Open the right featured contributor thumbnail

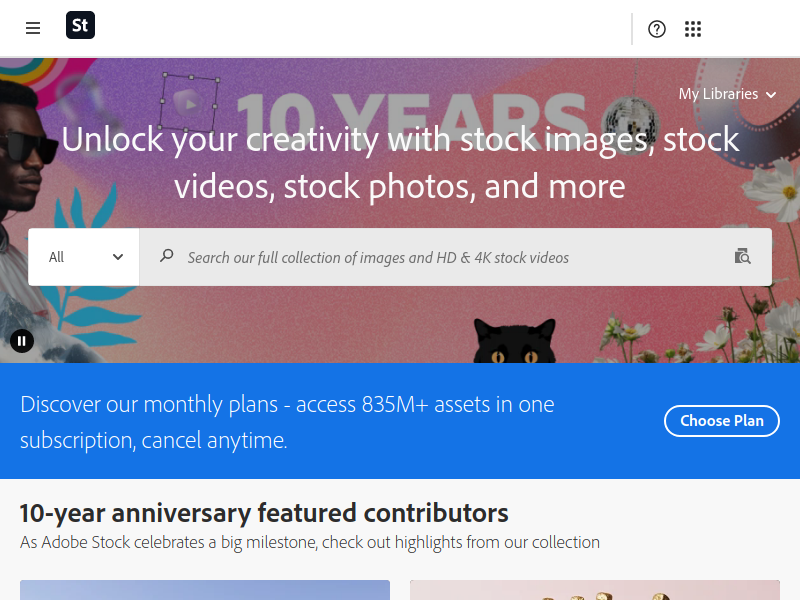pos(594,590)
